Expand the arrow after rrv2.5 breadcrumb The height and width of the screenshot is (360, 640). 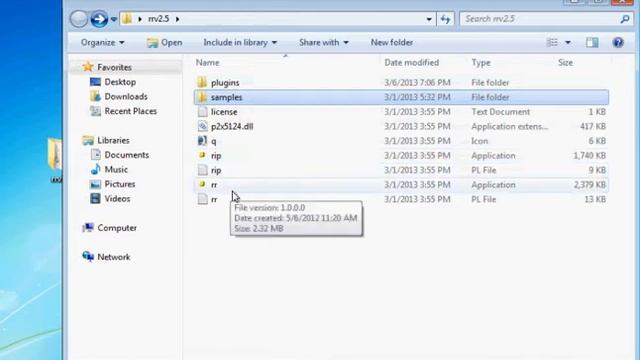click(178, 19)
